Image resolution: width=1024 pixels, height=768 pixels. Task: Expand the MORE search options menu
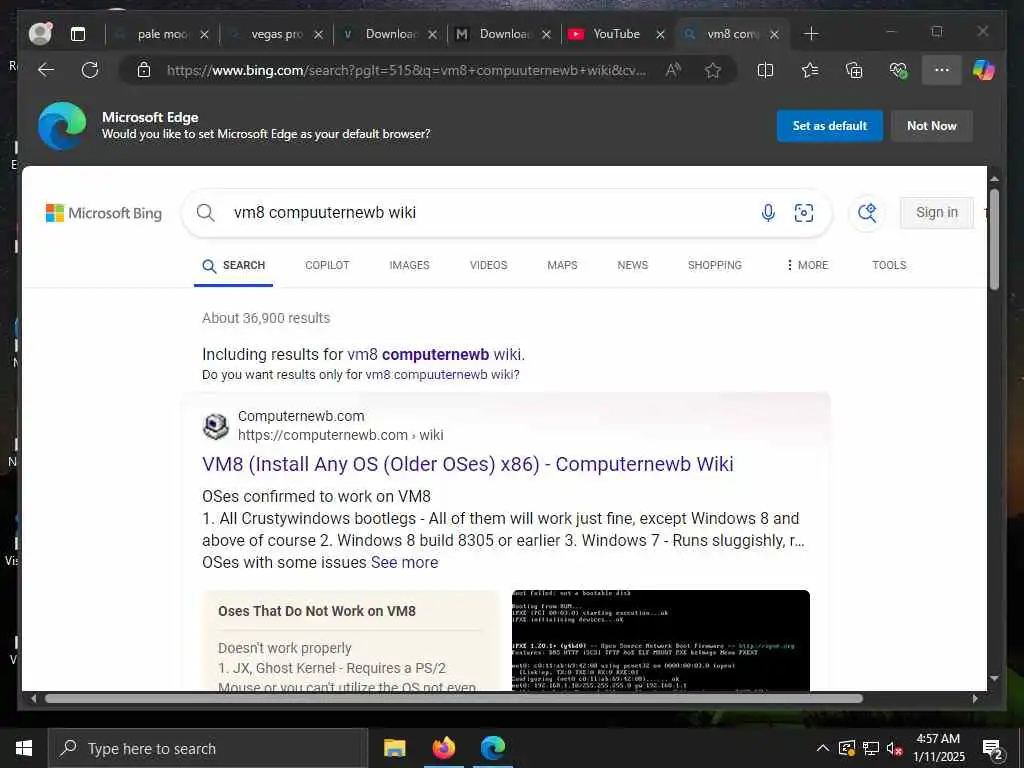(807, 265)
